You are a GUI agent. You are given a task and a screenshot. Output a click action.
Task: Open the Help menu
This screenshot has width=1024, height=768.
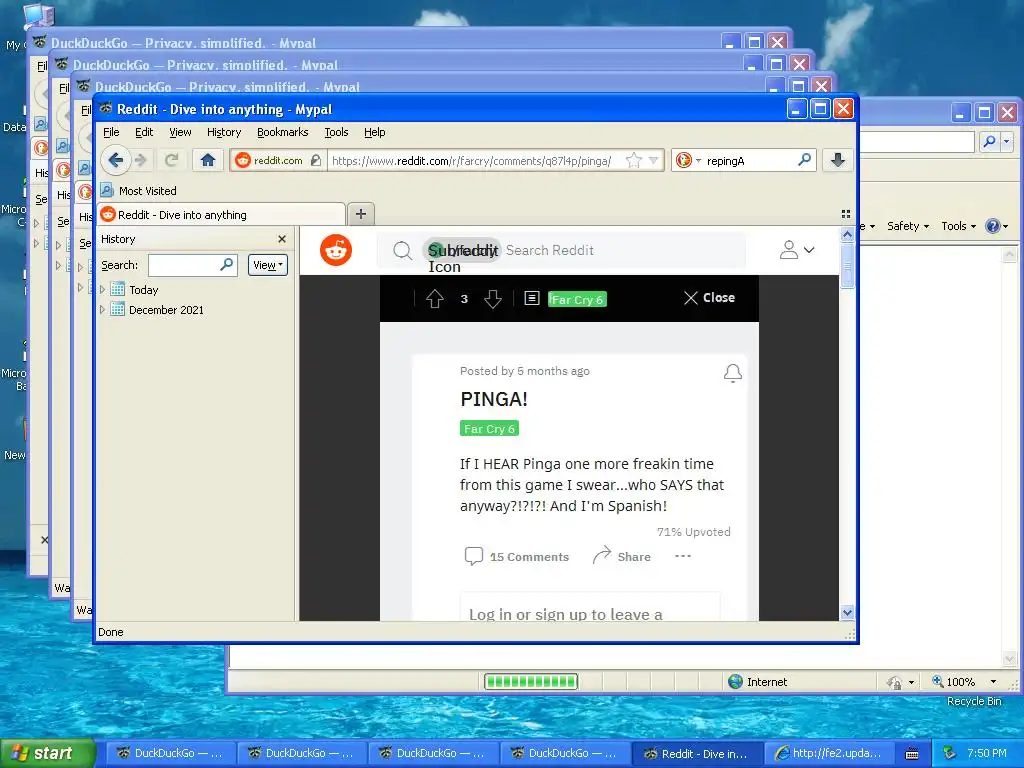coord(374,132)
